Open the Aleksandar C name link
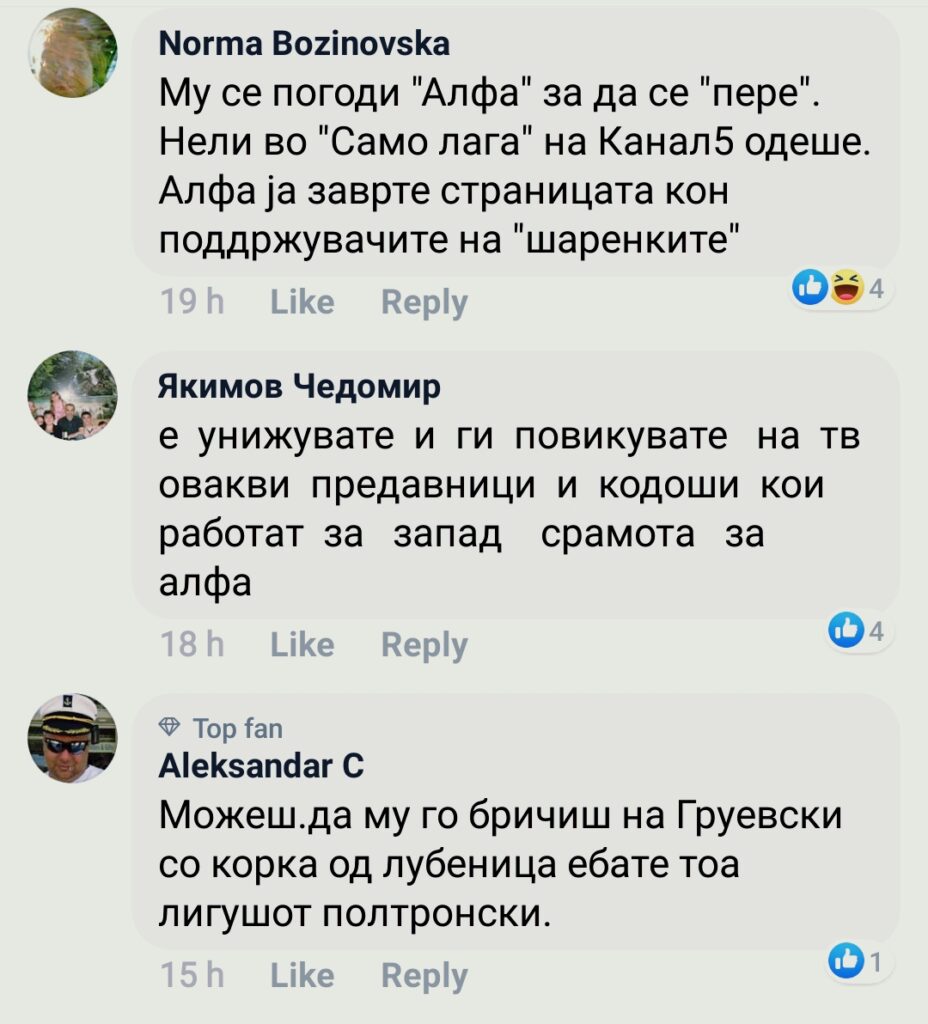928x1024 pixels. (260, 765)
